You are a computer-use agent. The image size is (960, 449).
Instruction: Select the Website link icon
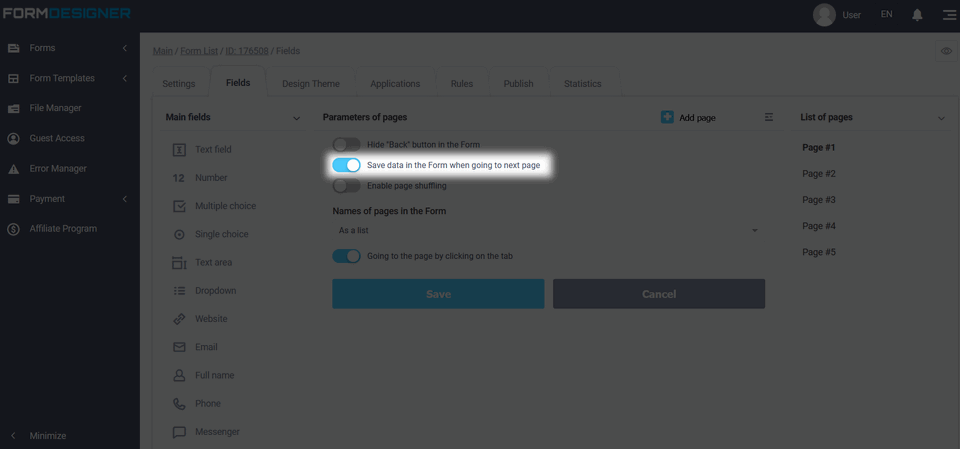[179, 319]
